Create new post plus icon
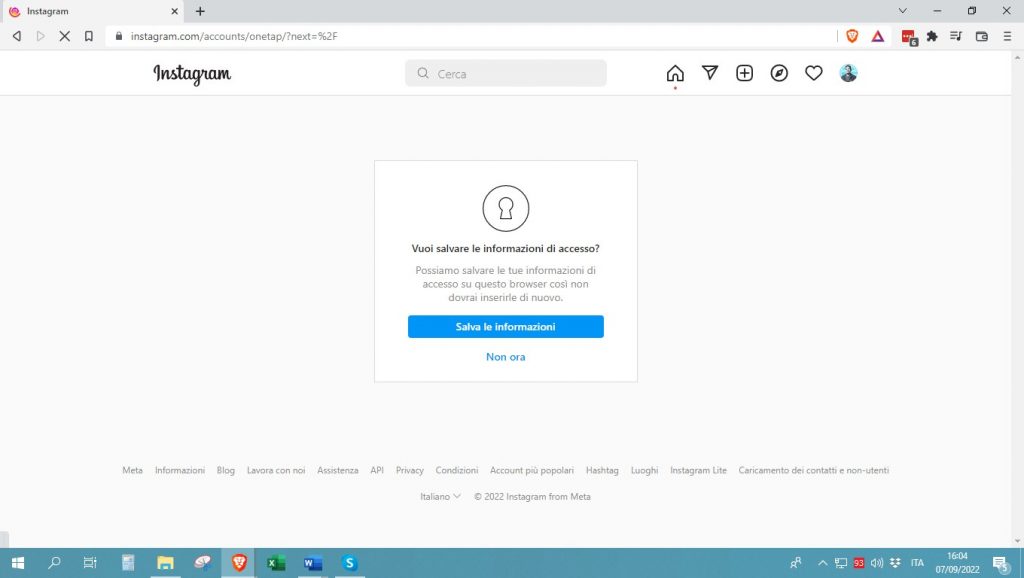This screenshot has height=578, width=1024. 744,73
